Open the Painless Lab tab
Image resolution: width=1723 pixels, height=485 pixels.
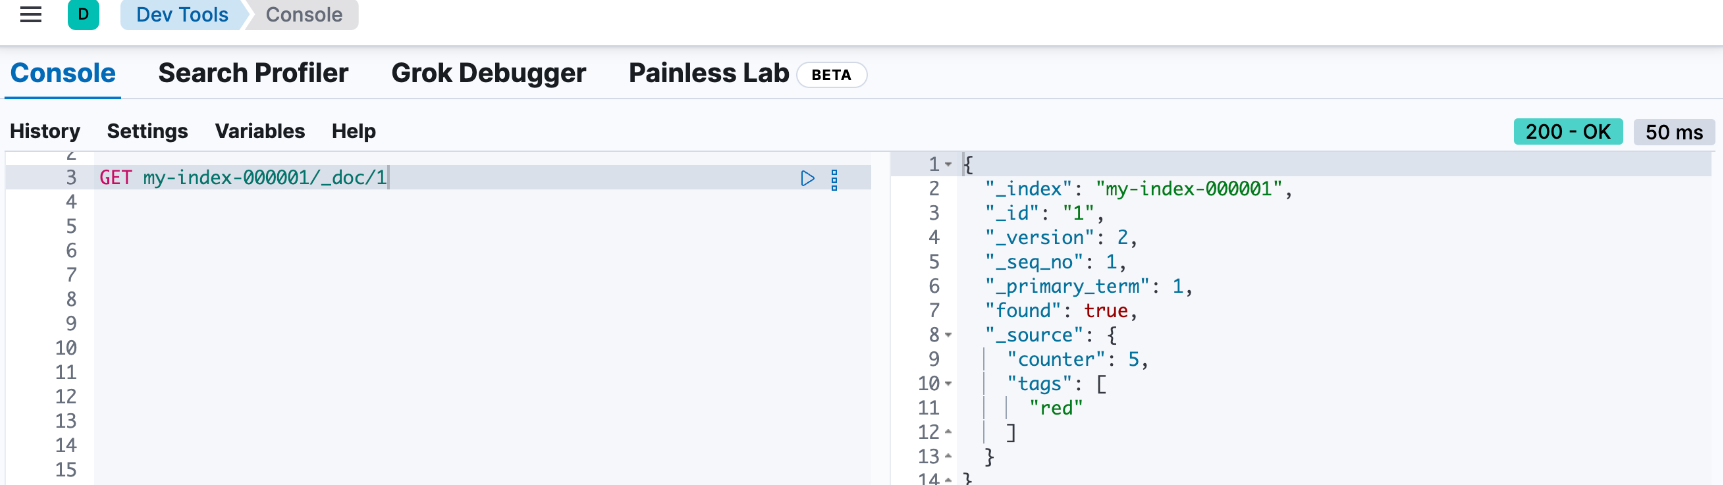point(708,73)
